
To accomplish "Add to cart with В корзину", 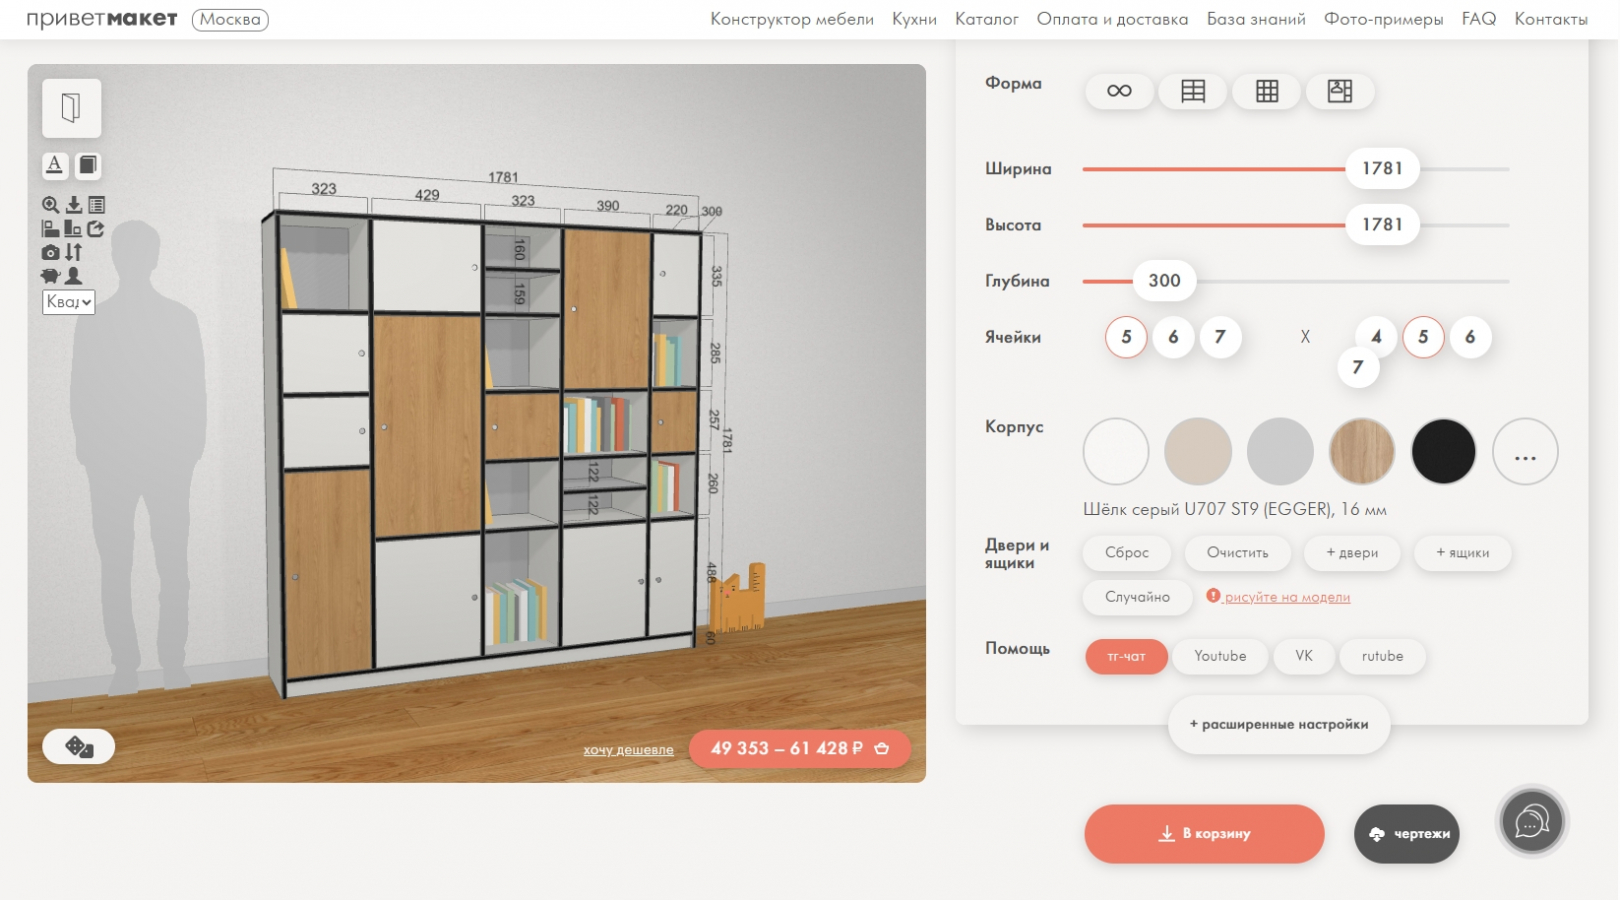I will tap(1204, 834).
